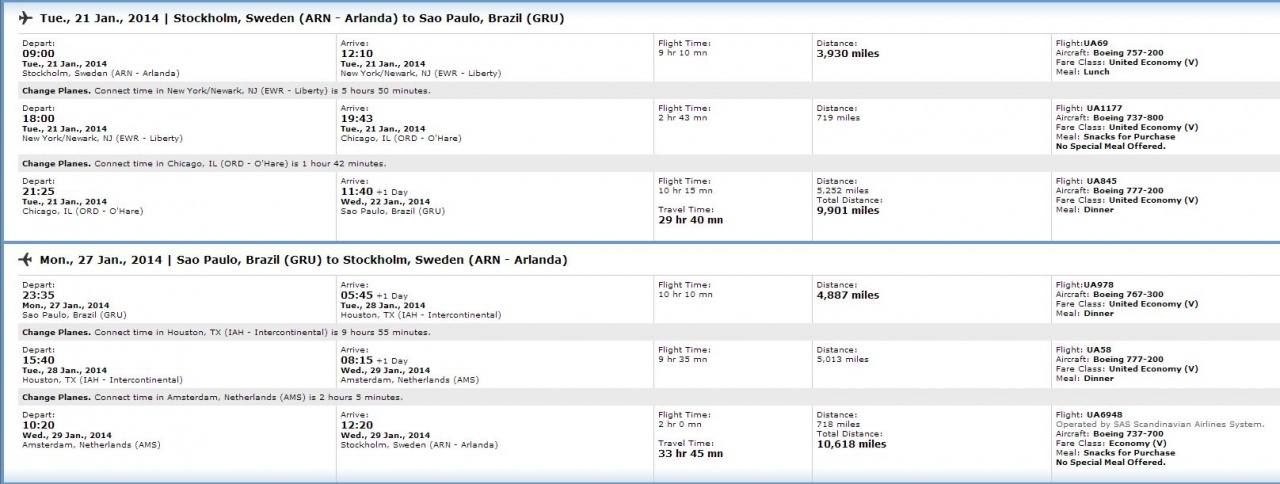1280x484 pixels.
Task: Click the 9,901 miles total distance
Action: tap(848, 210)
